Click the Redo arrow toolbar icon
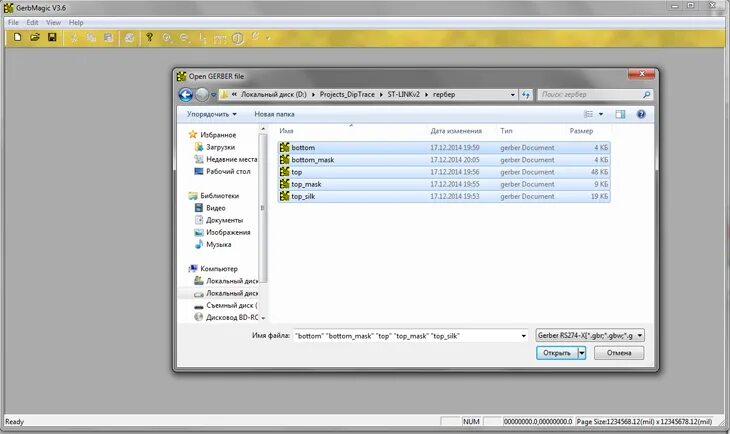This screenshot has width=730, height=434. click(255, 36)
